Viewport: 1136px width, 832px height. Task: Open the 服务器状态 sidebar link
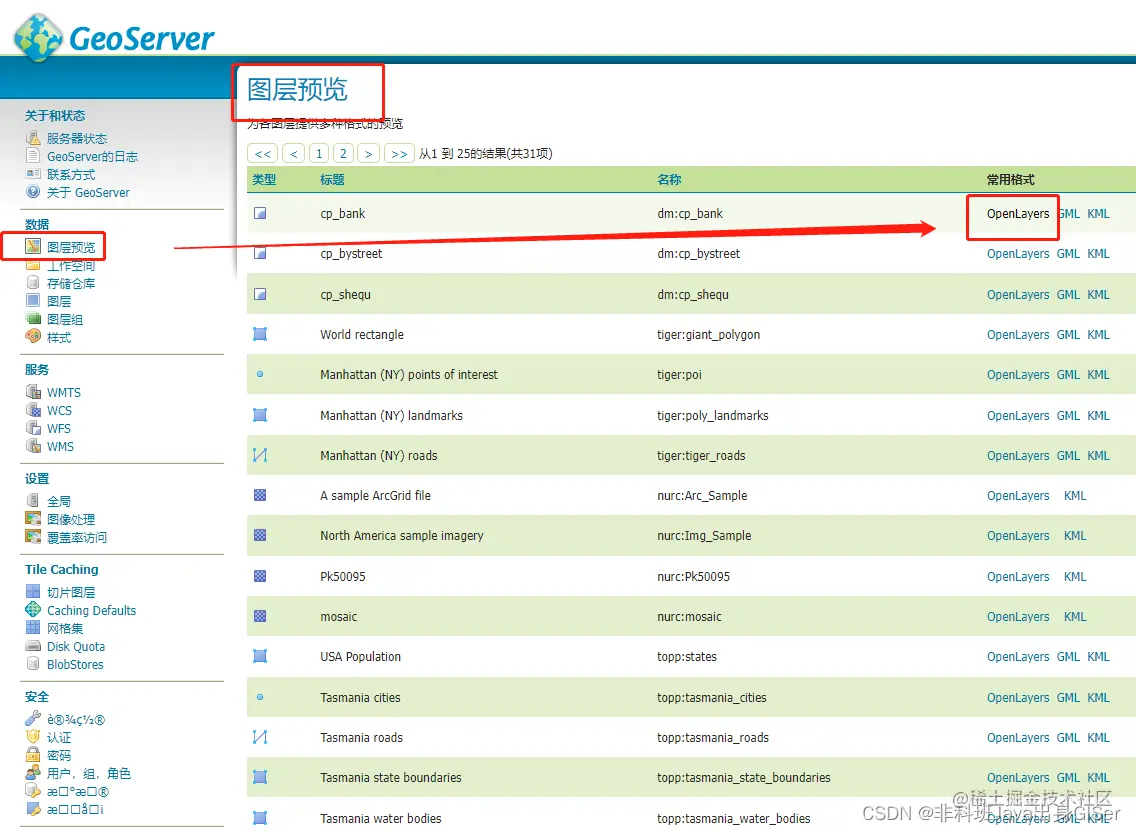[x=77, y=138]
